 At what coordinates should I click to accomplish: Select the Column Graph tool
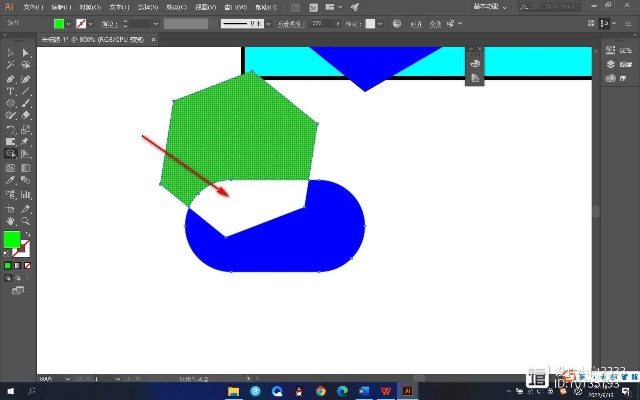25,195
